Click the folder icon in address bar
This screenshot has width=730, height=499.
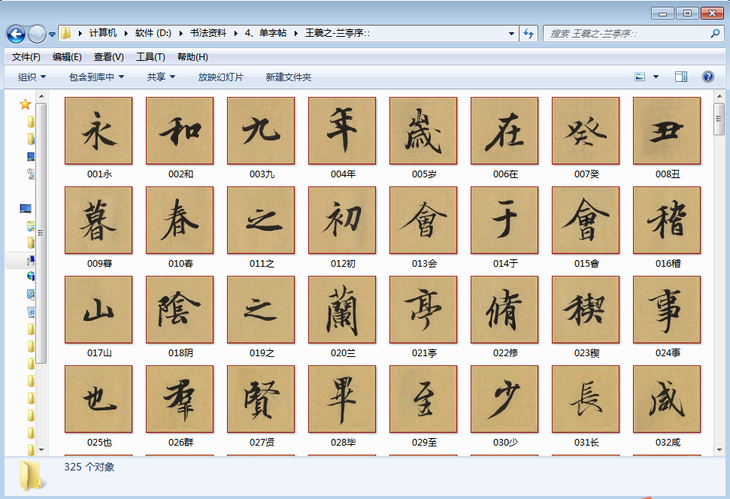(x=66, y=34)
